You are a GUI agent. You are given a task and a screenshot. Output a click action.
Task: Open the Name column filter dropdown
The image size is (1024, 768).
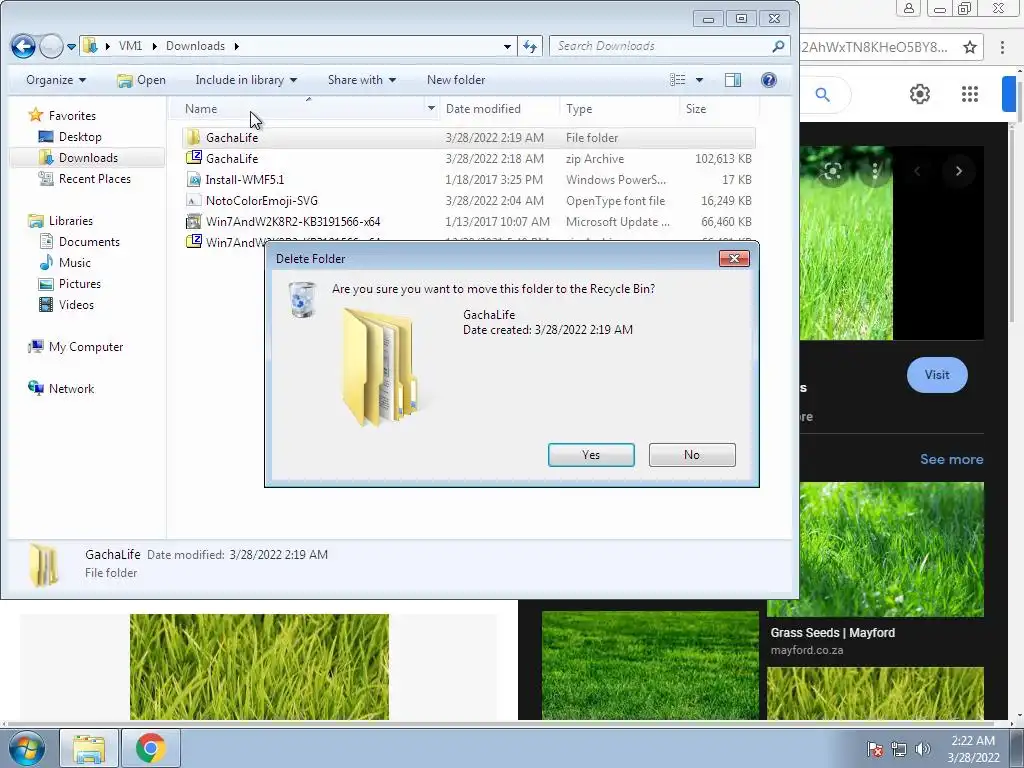point(431,108)
